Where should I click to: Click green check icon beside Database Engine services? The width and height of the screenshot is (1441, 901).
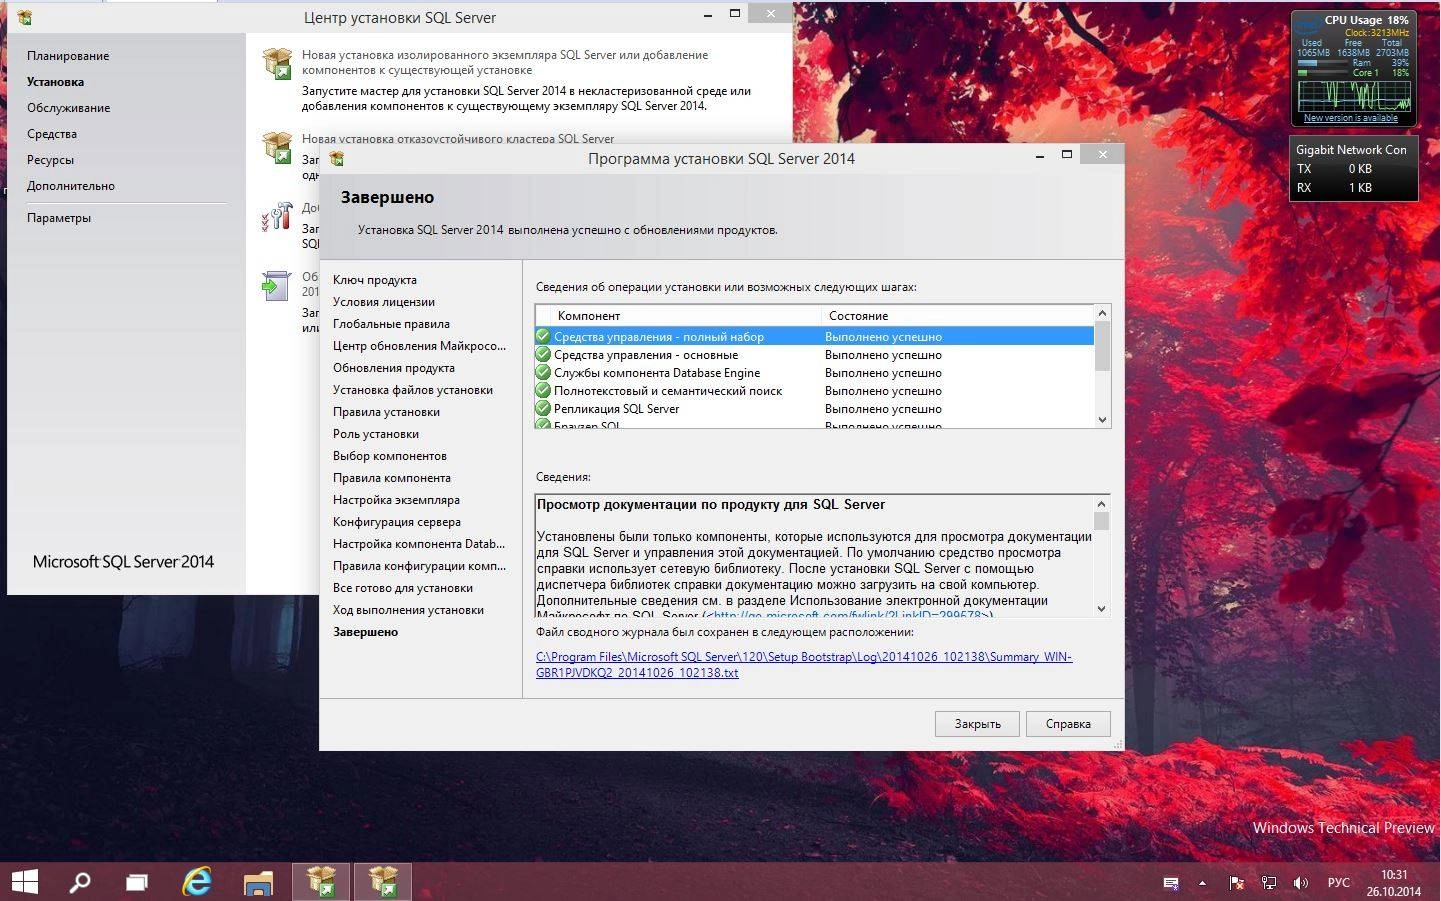click(543, 372)
